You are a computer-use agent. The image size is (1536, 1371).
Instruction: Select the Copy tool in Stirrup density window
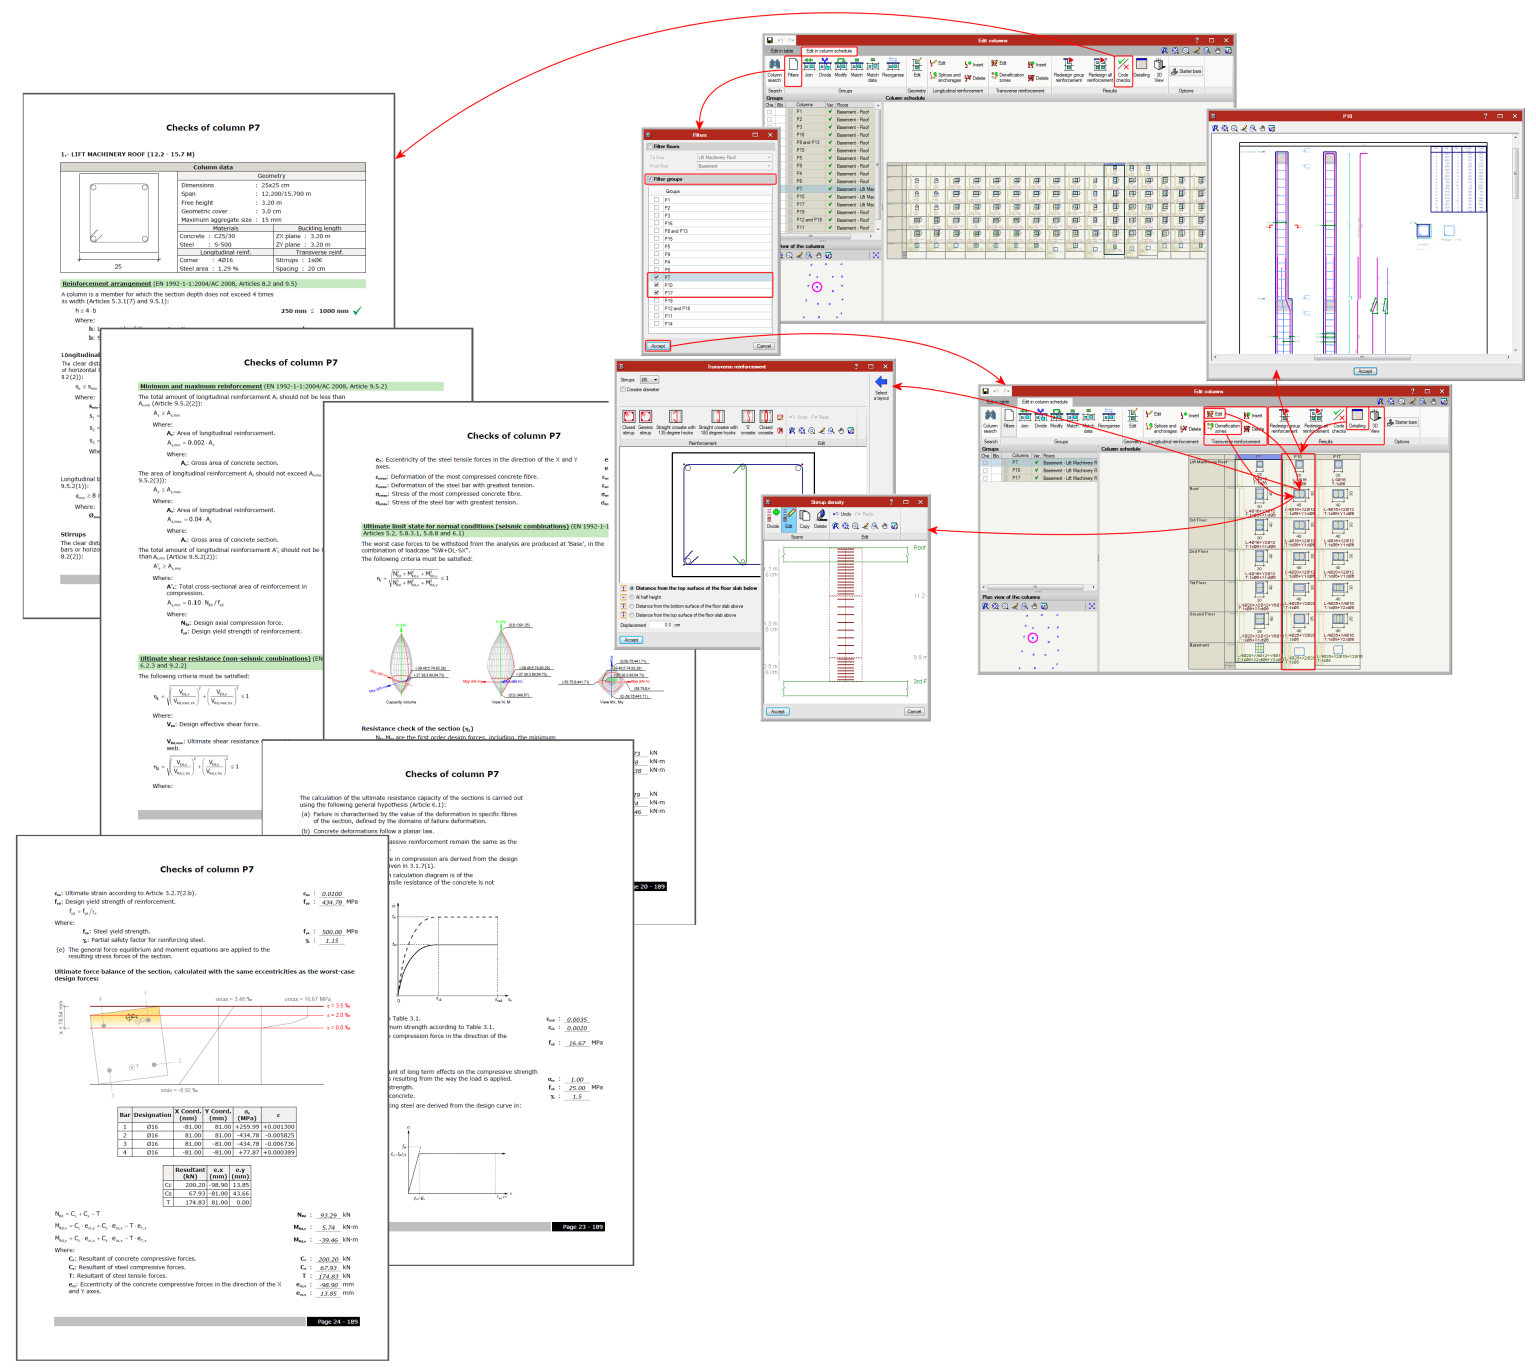tap(804, 518)
